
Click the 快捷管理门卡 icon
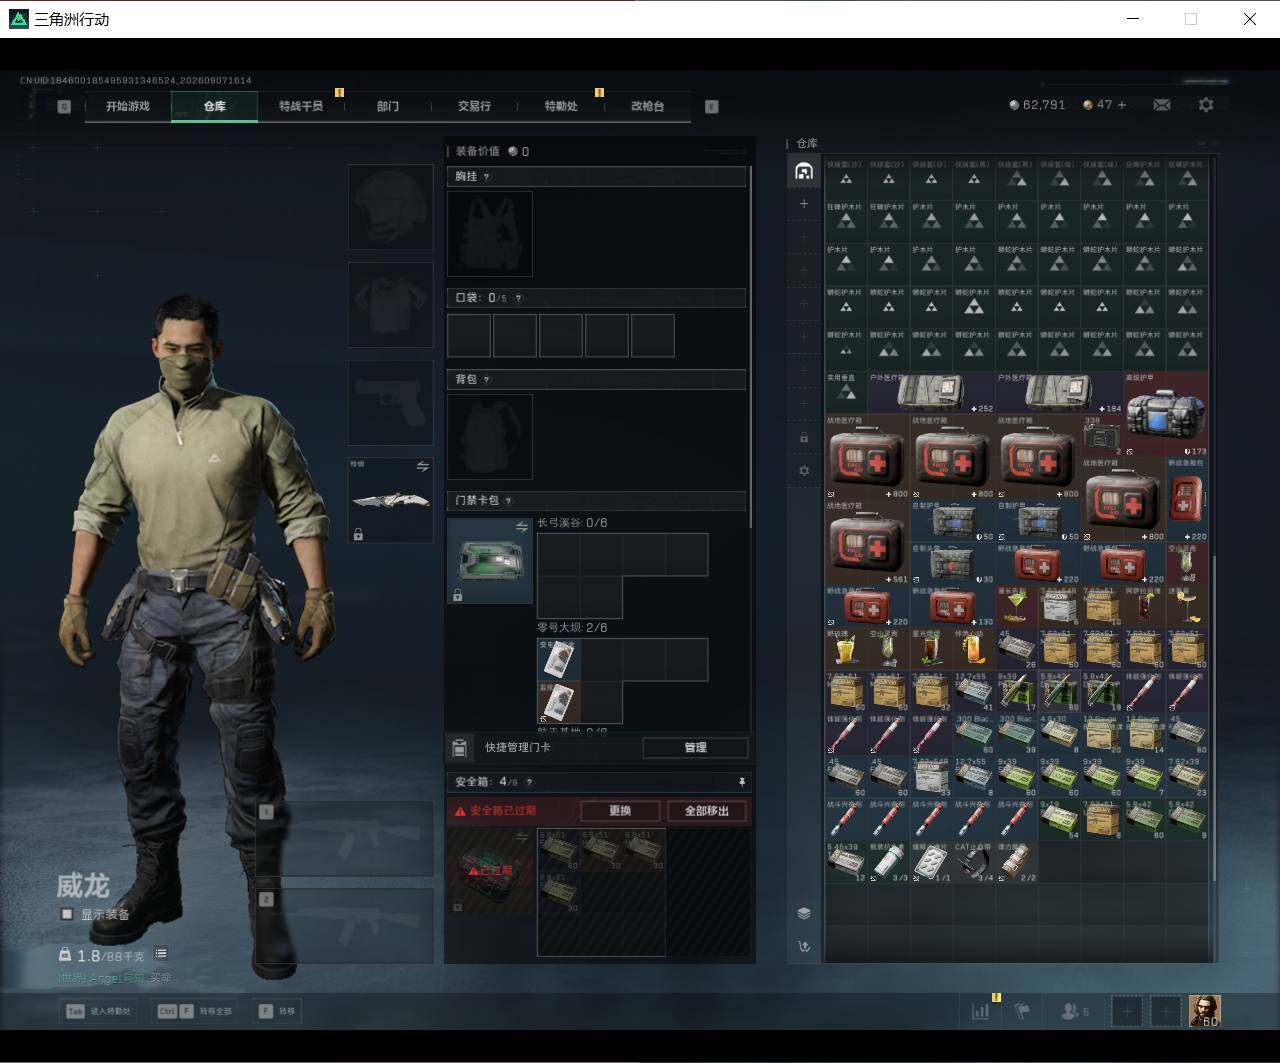460,747
